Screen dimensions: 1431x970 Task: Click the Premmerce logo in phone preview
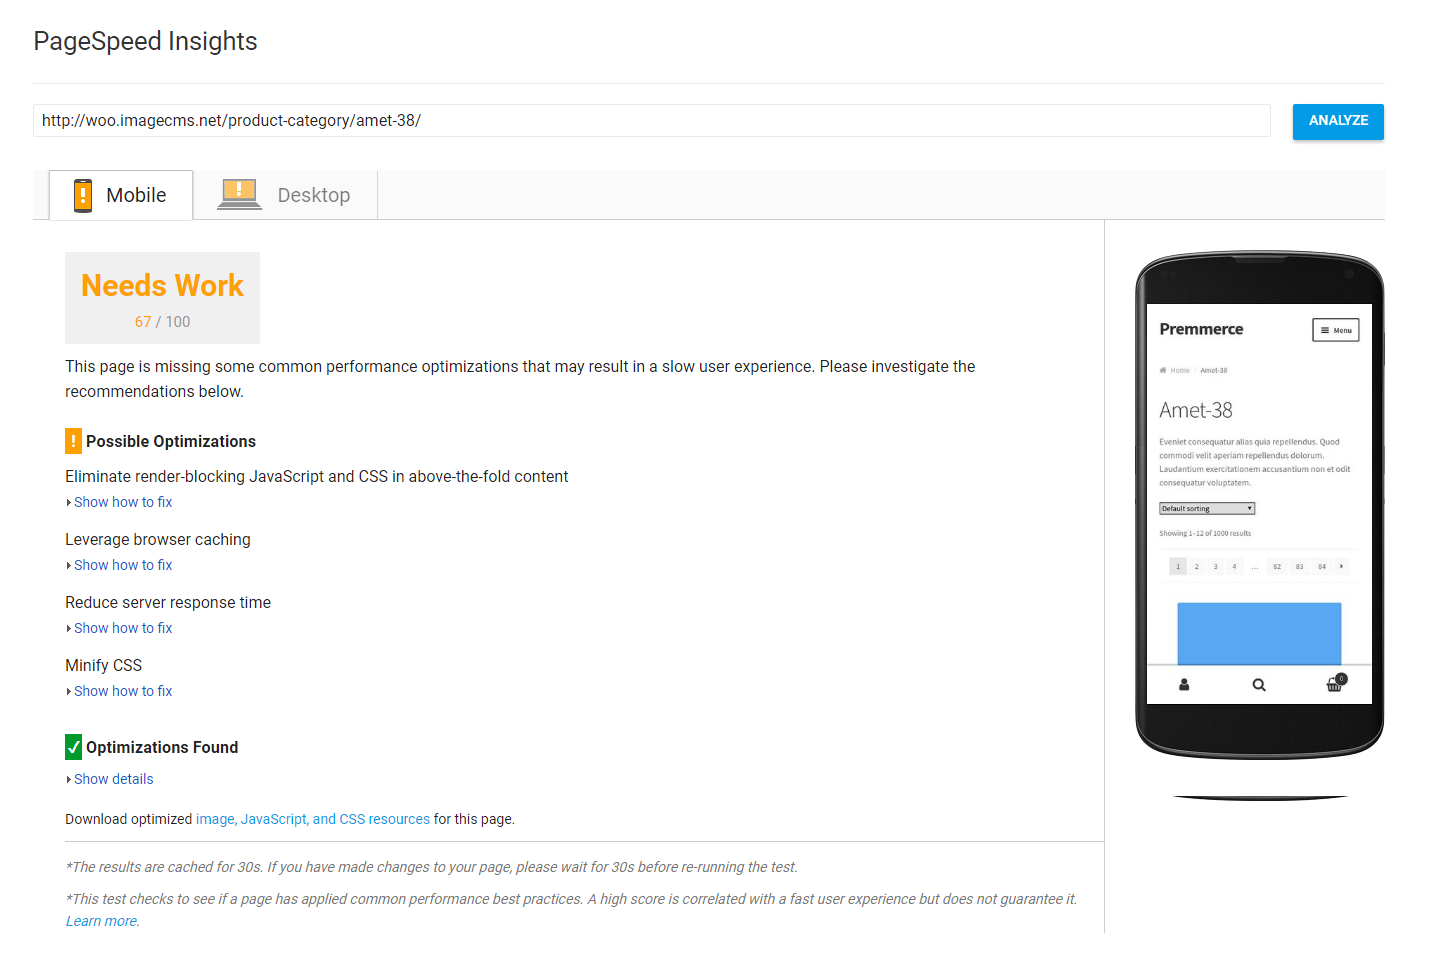(1201, 329)
